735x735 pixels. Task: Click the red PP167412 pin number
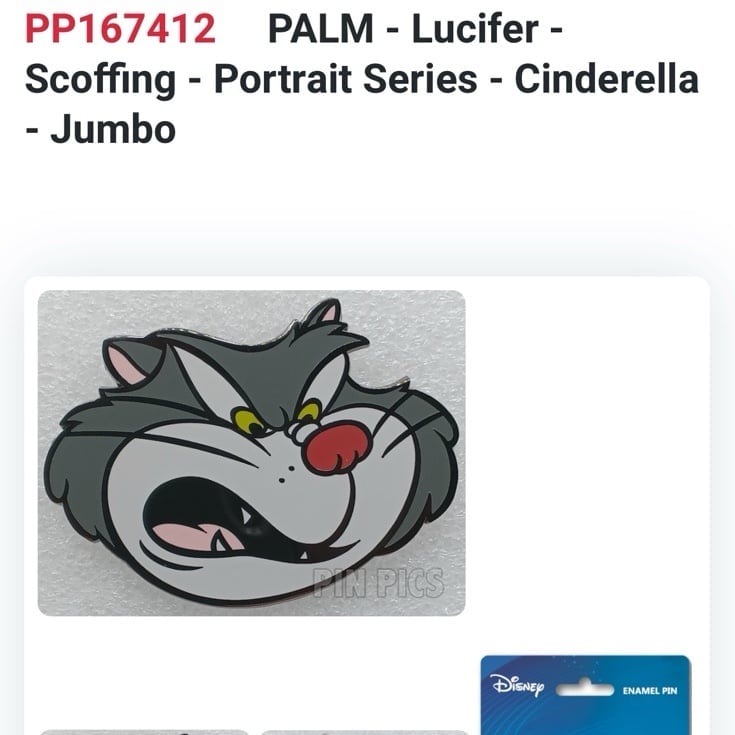point(120,29)
